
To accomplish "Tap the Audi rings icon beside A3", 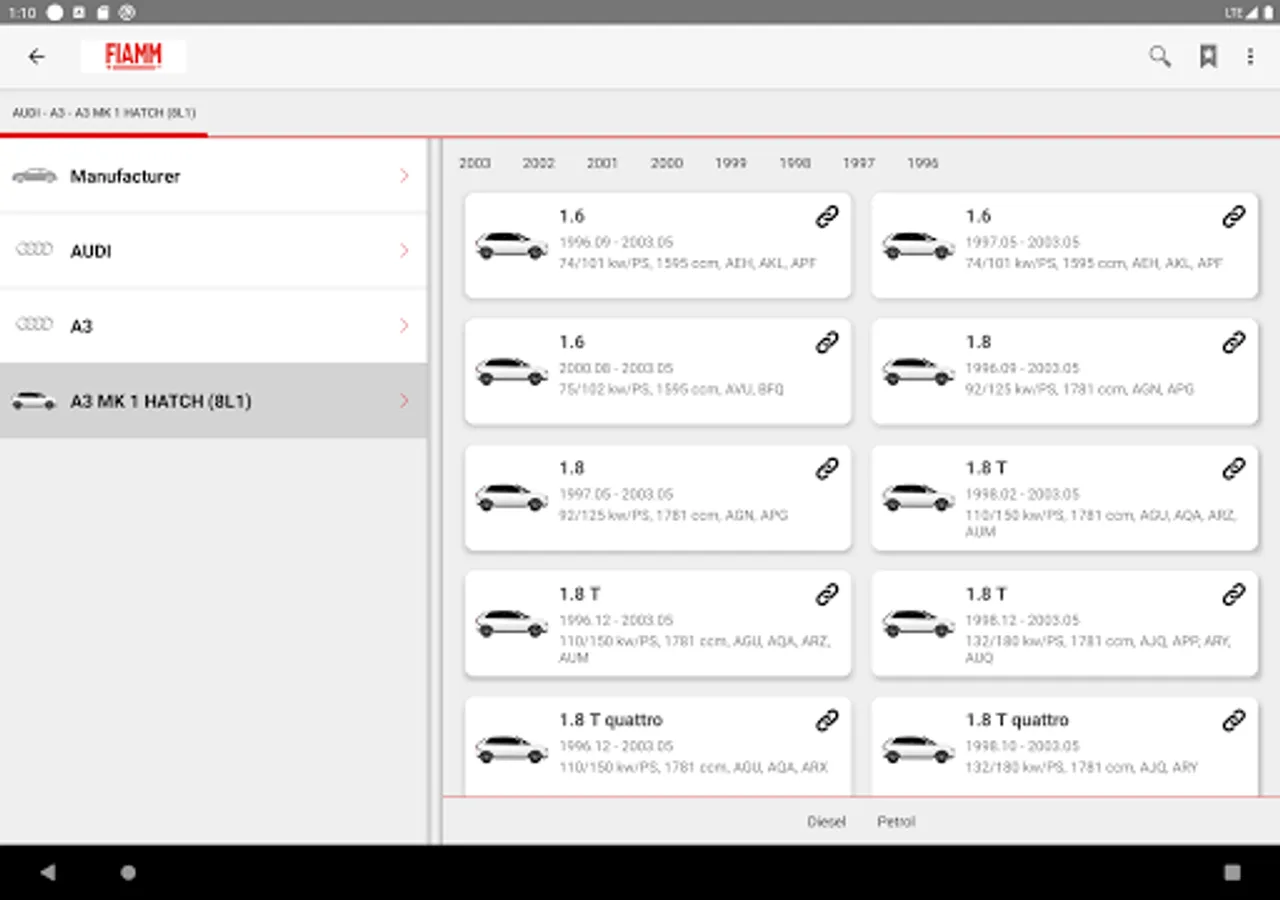I will (34, 324).
